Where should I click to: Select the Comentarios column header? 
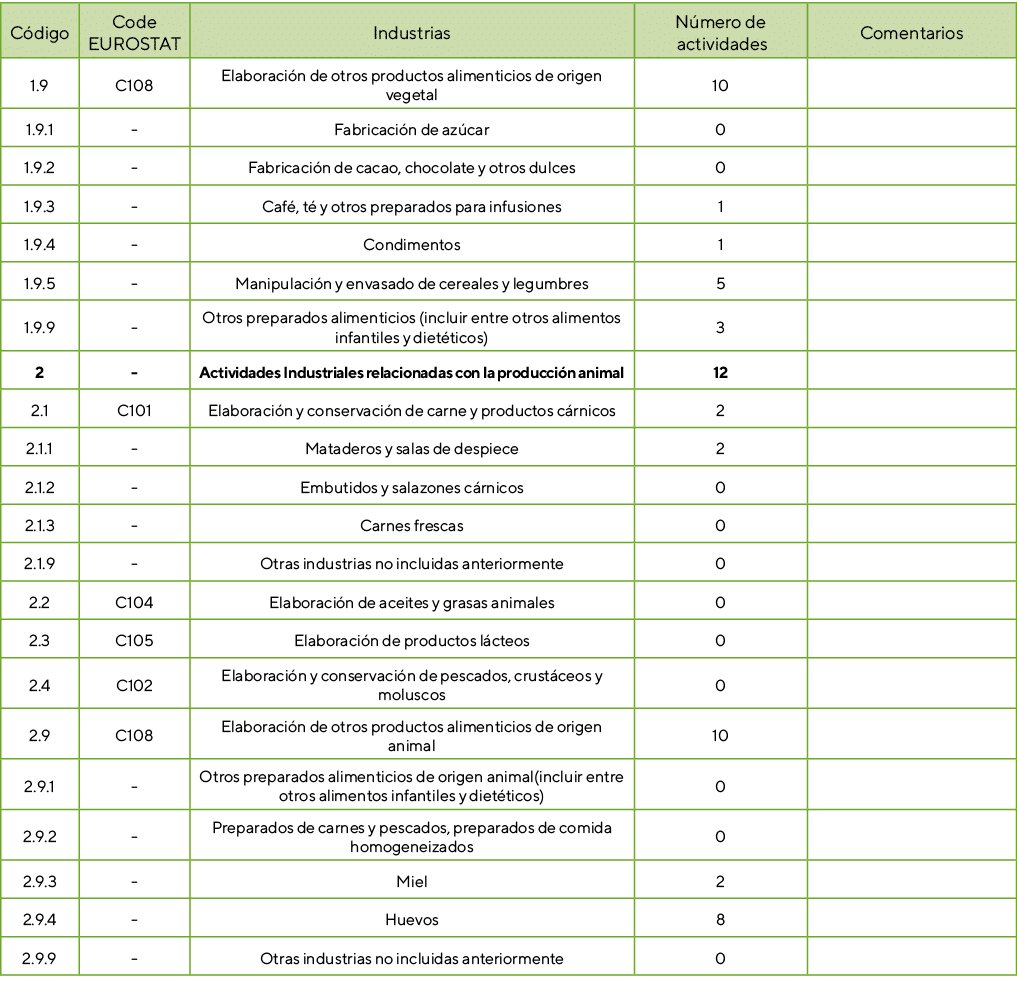coord(911,33)
